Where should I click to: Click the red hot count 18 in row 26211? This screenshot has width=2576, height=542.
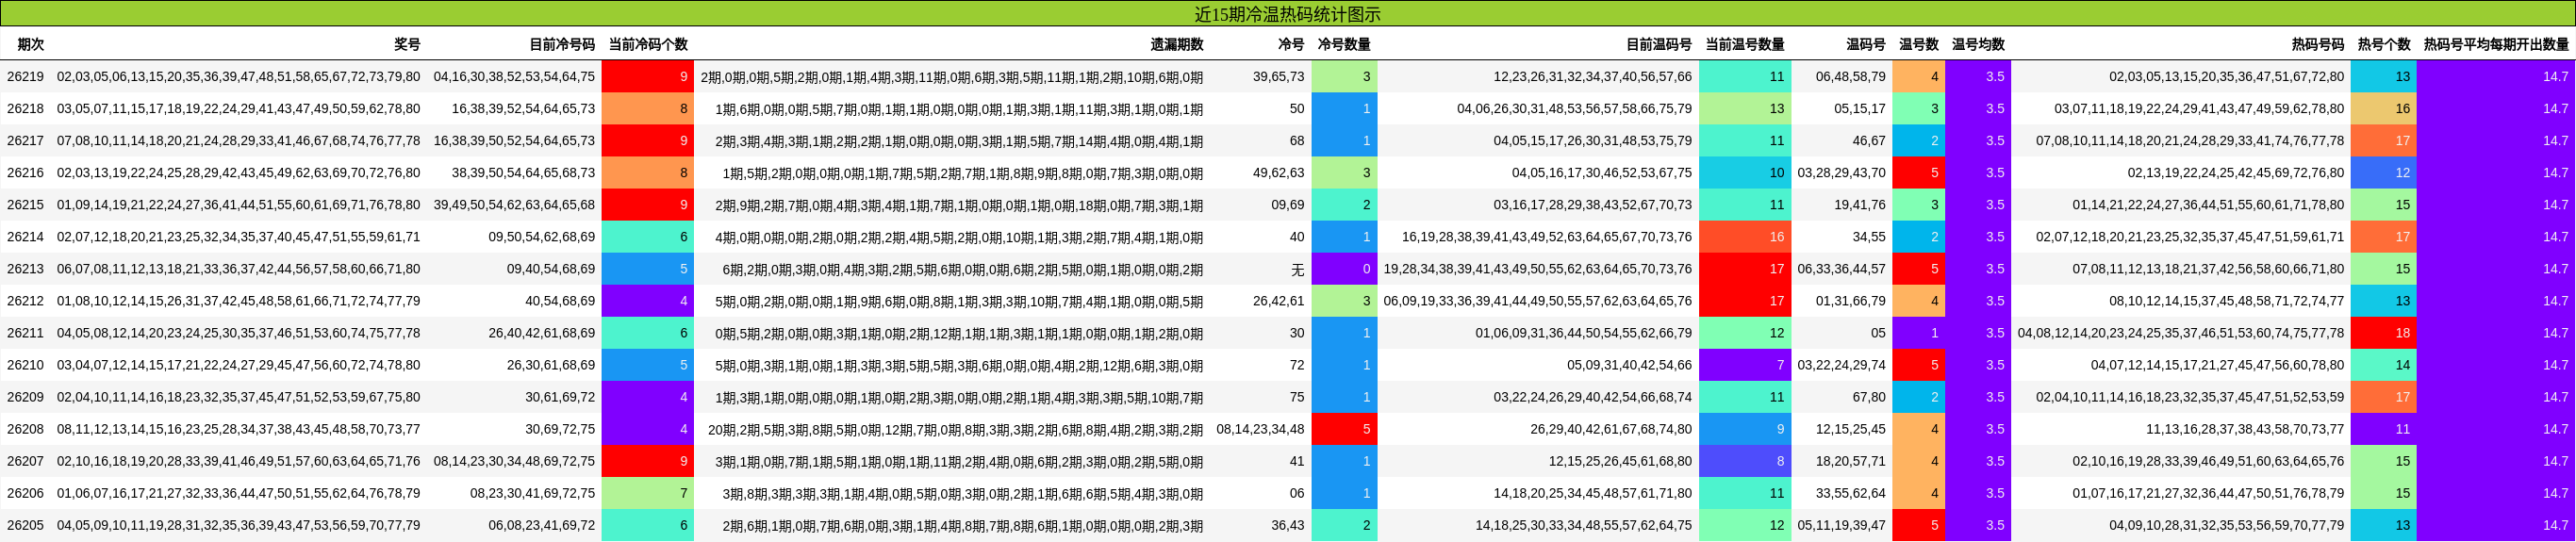pyautogui.click(x=2384, y=333)
